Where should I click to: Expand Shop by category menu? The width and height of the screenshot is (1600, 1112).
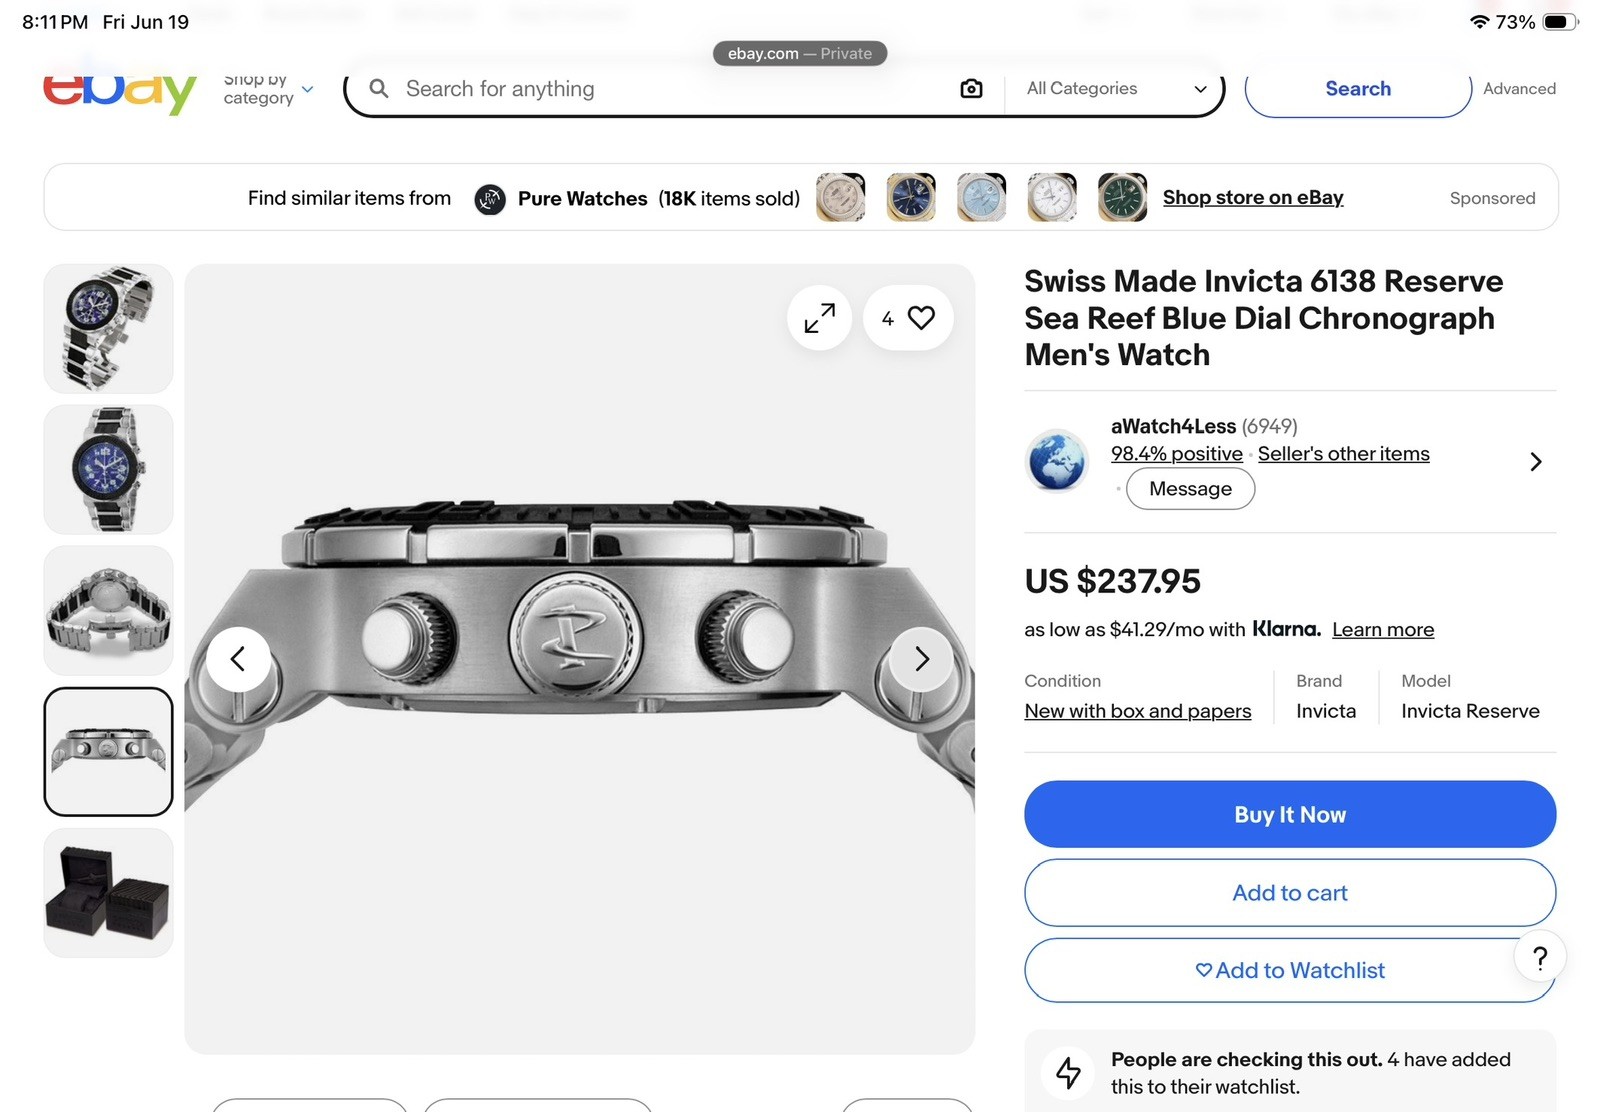pos(268,89)
